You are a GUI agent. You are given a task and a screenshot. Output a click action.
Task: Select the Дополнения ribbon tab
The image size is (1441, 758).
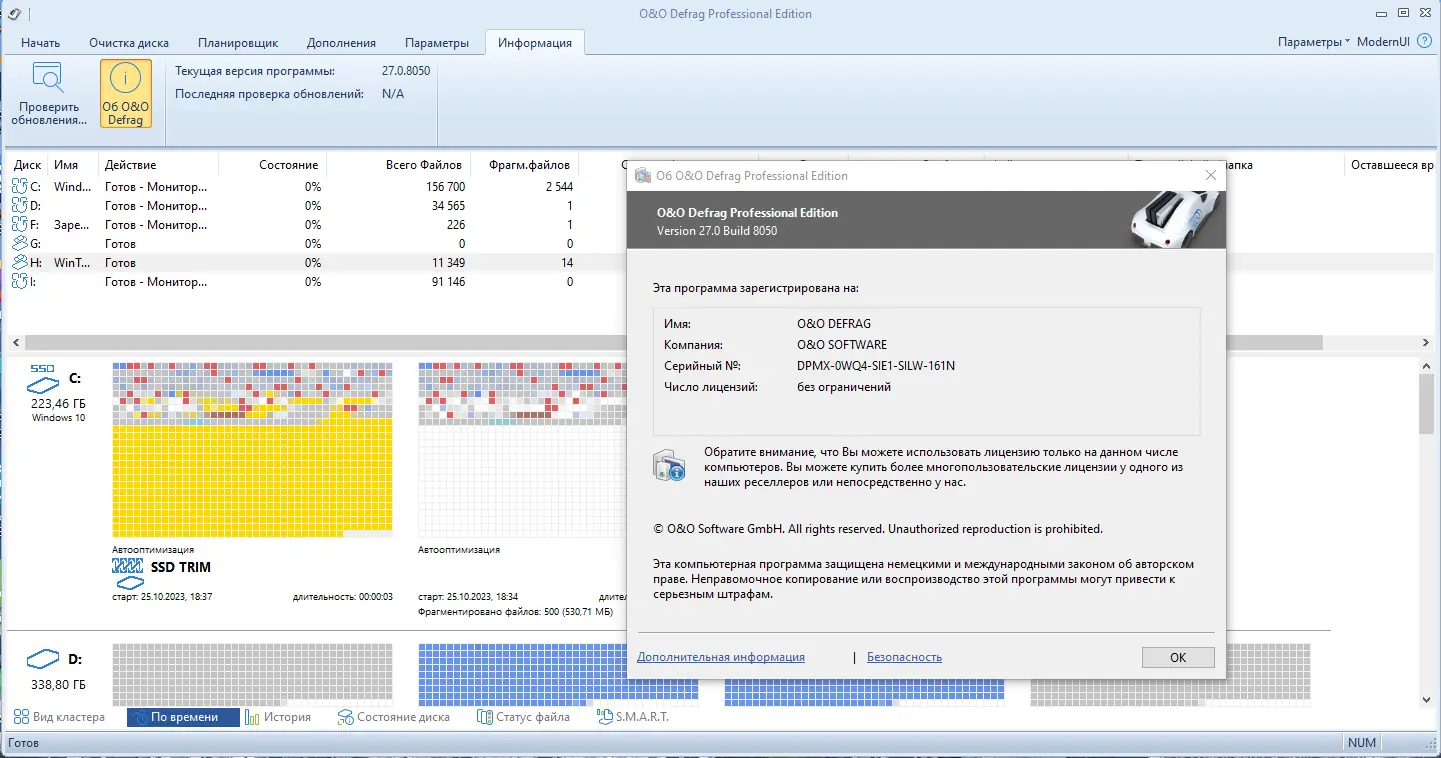(x=342, y=43)
